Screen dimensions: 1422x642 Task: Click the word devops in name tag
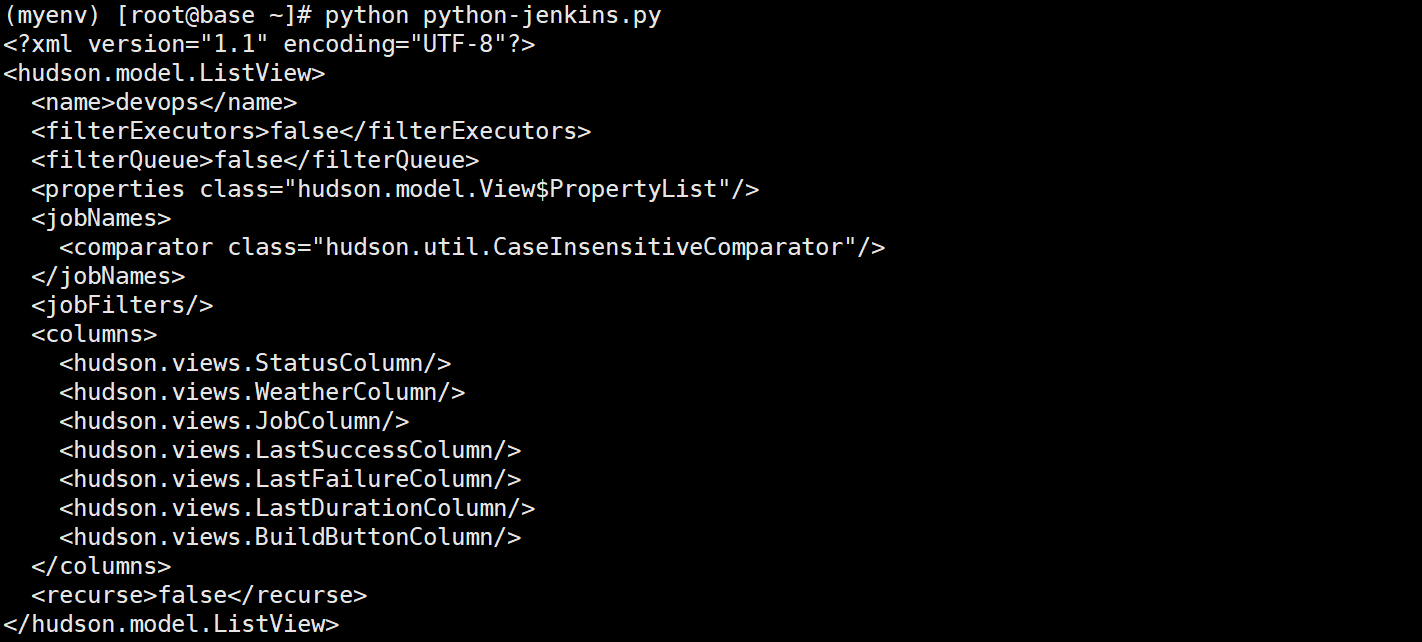157,103
